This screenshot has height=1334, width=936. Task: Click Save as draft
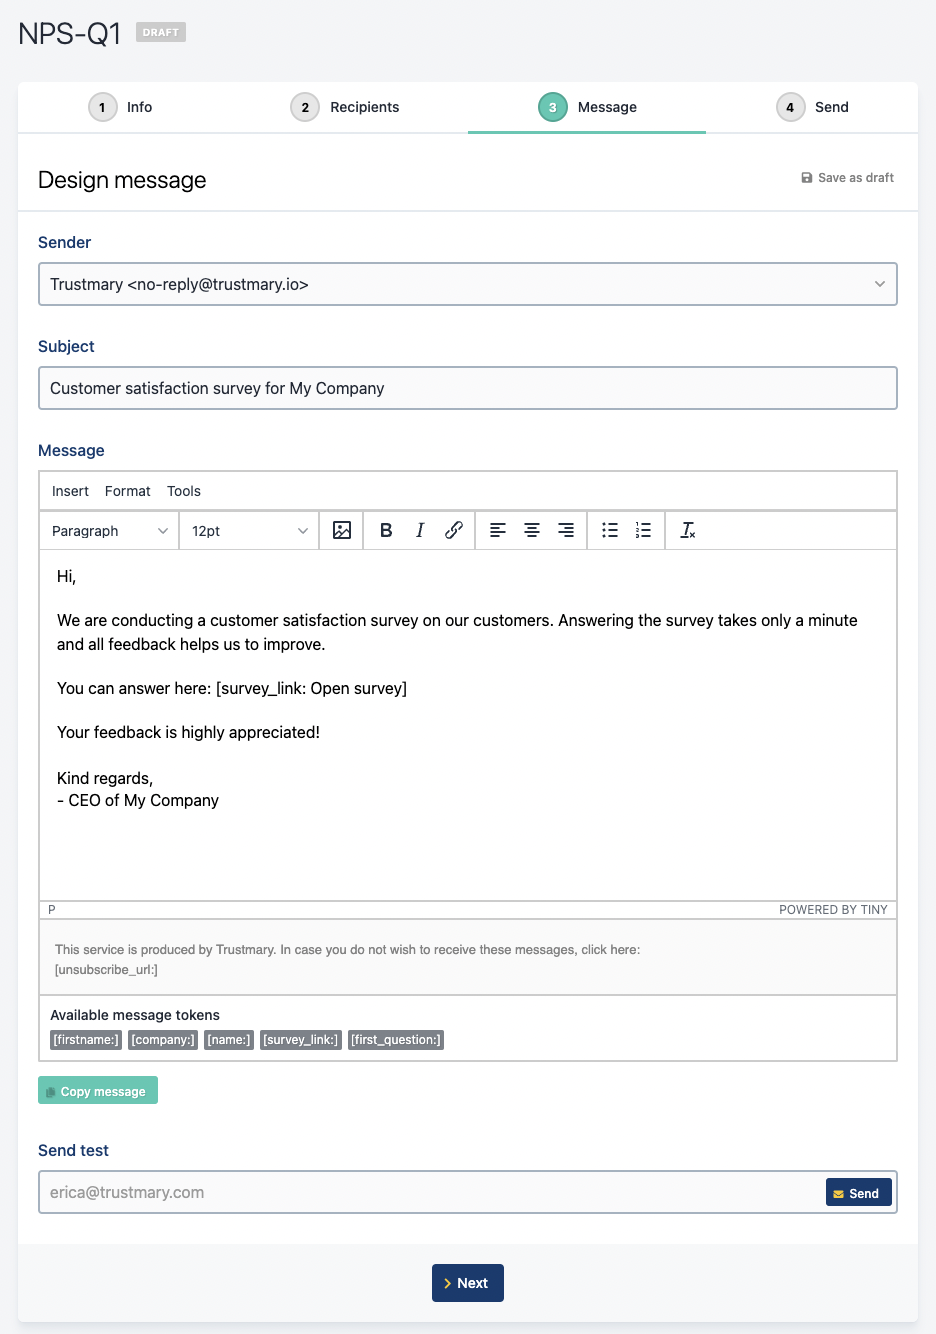click(x=847, y=178)
